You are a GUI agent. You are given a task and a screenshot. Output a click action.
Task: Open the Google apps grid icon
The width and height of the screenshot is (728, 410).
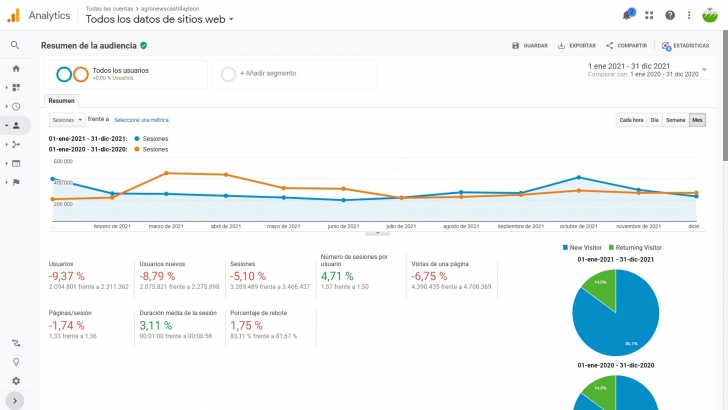(x=649, y=15)
